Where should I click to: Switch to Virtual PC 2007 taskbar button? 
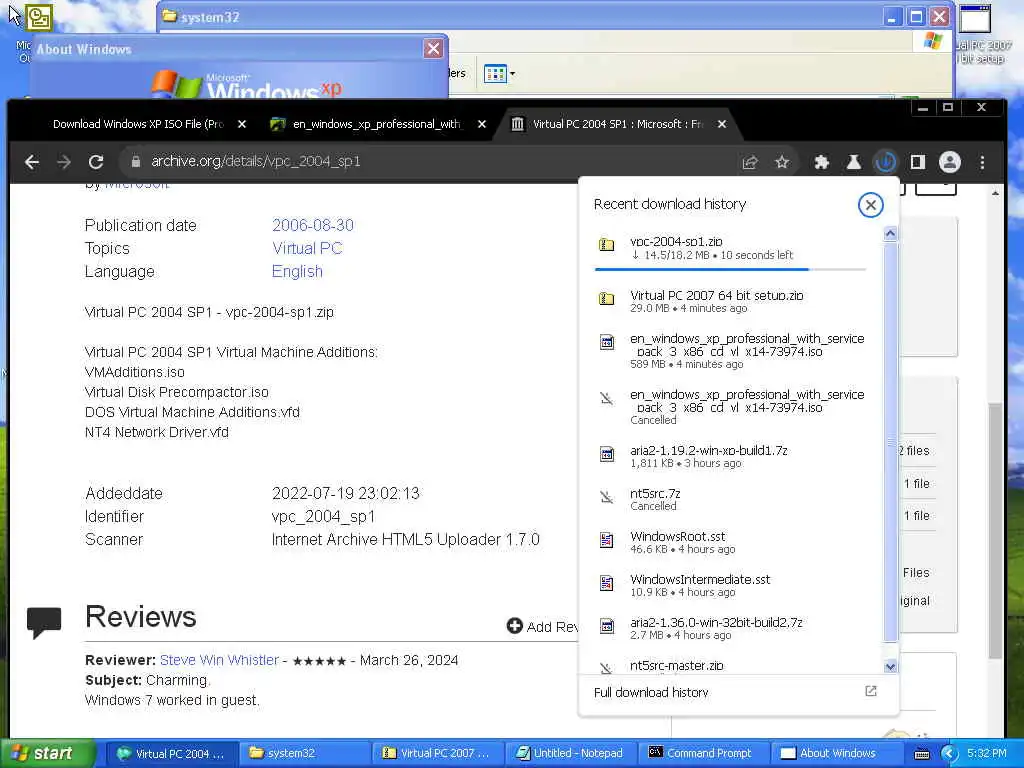point(436,754)
